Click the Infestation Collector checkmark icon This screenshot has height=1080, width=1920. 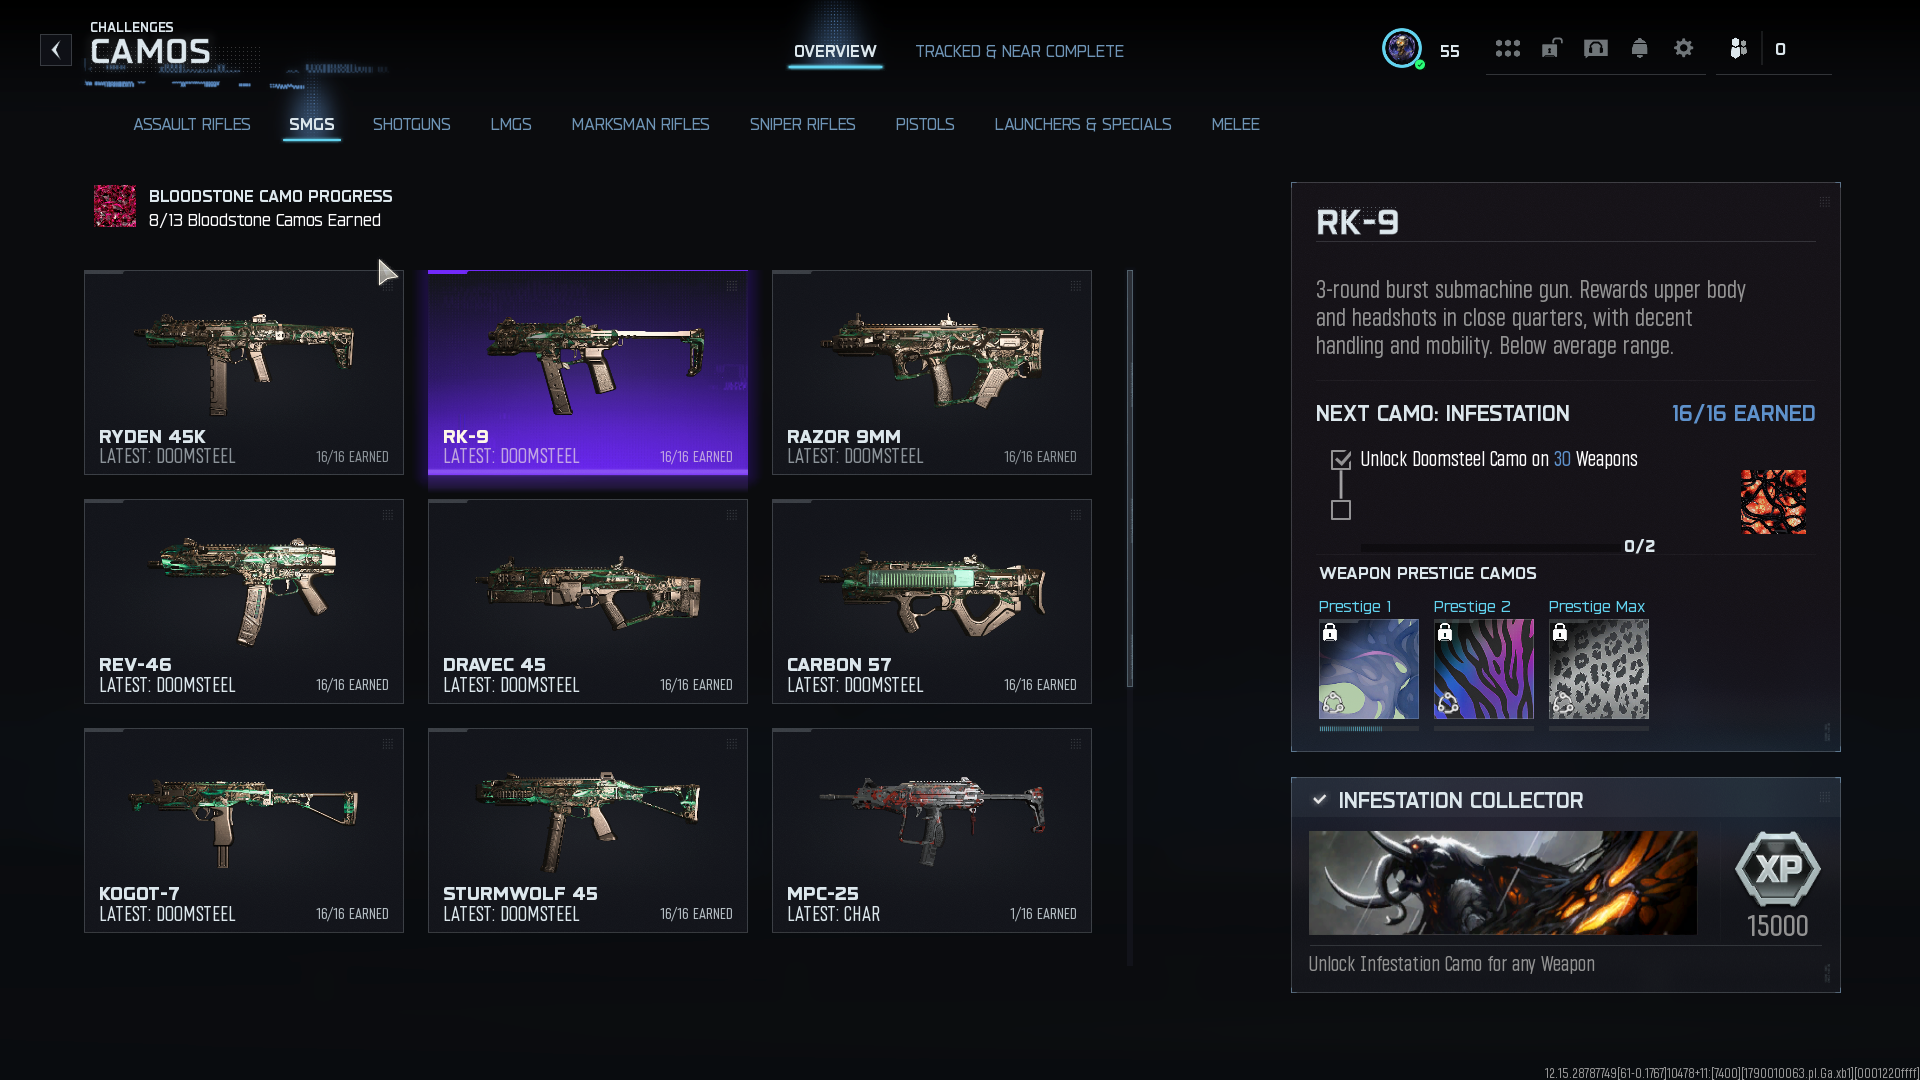(x=1320, y=800)
